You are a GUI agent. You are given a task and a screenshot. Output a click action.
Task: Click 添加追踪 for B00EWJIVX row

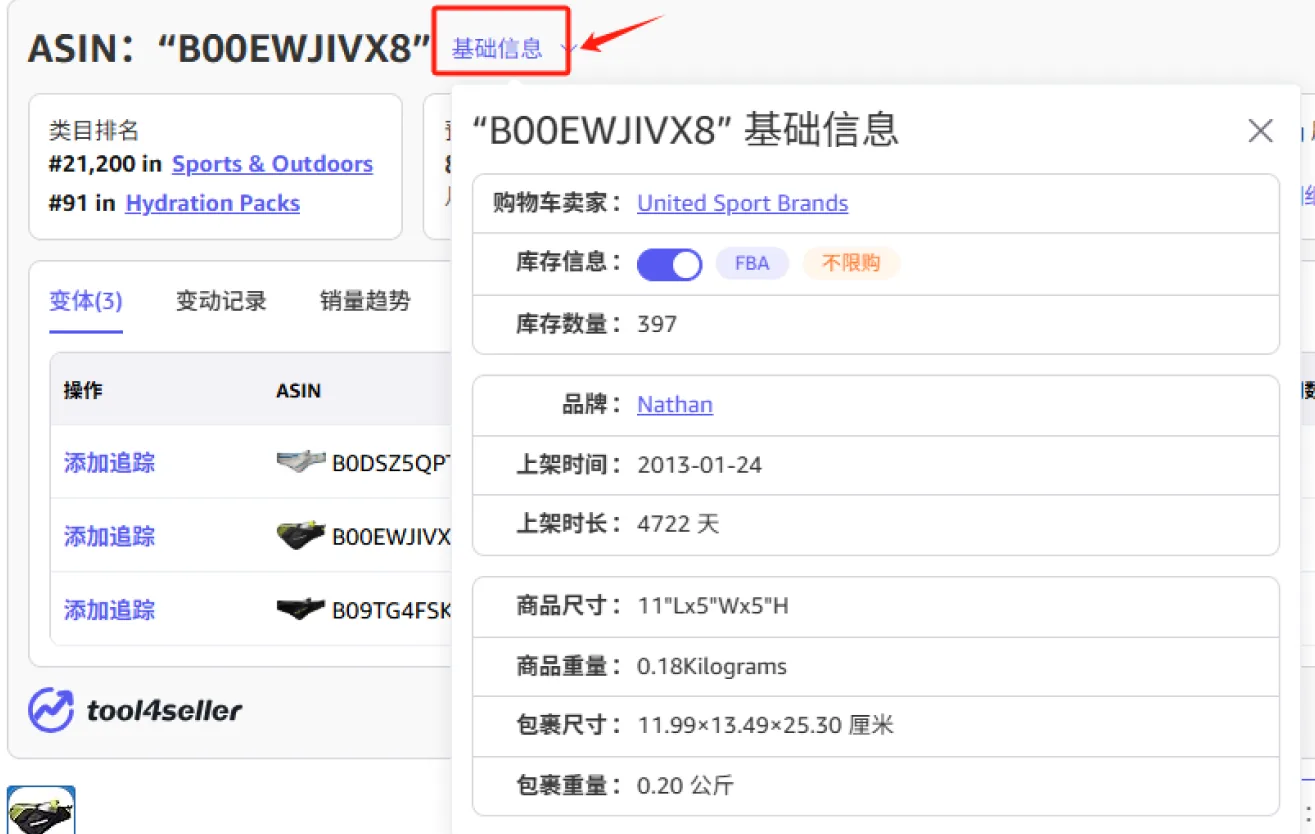click(x=110, y=536)
